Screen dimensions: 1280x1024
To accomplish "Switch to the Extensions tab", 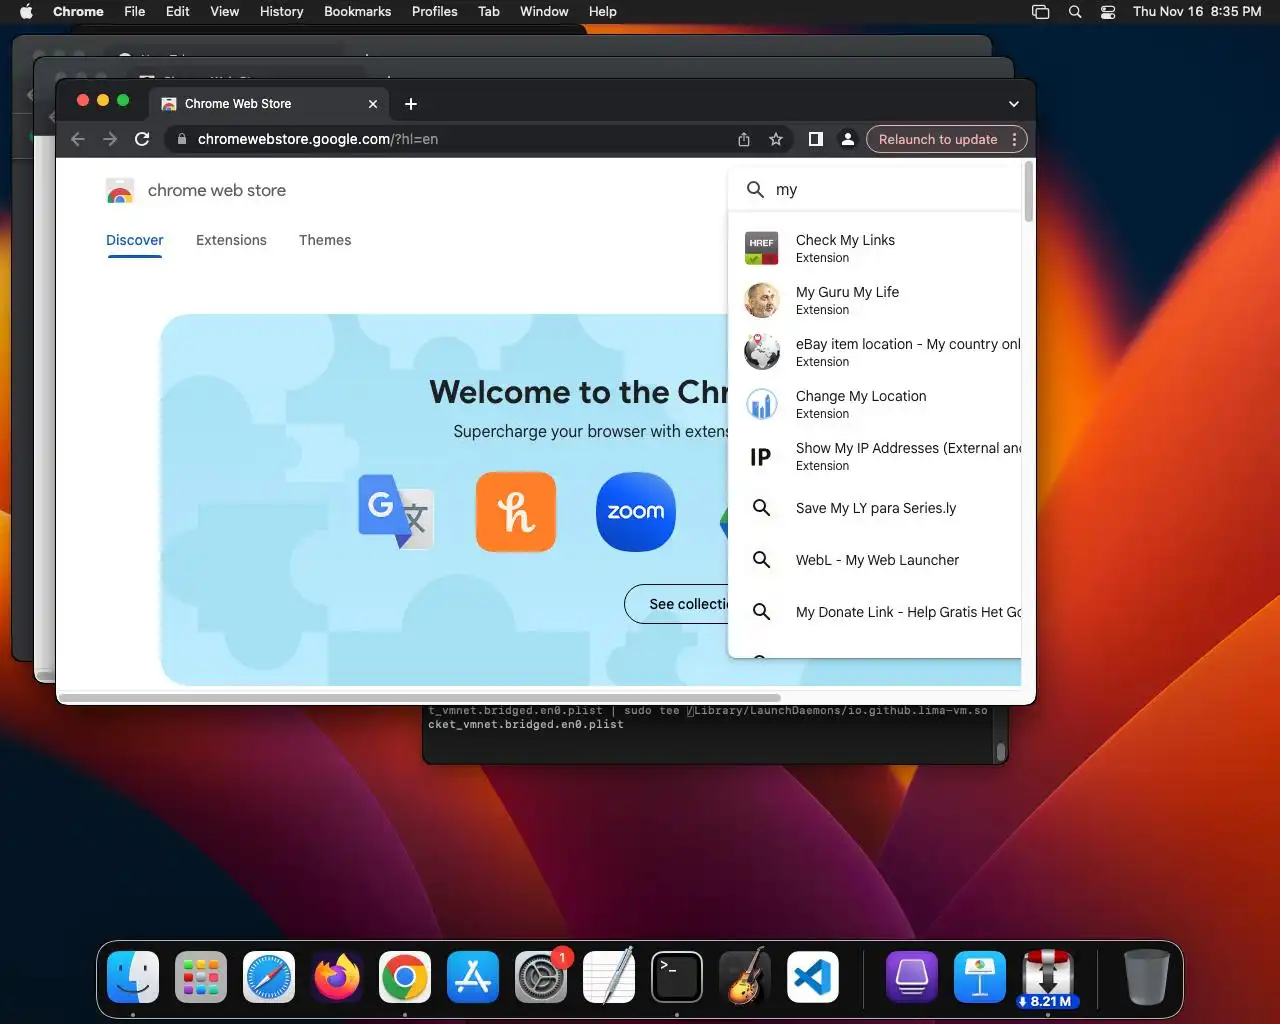I will 231,240.
